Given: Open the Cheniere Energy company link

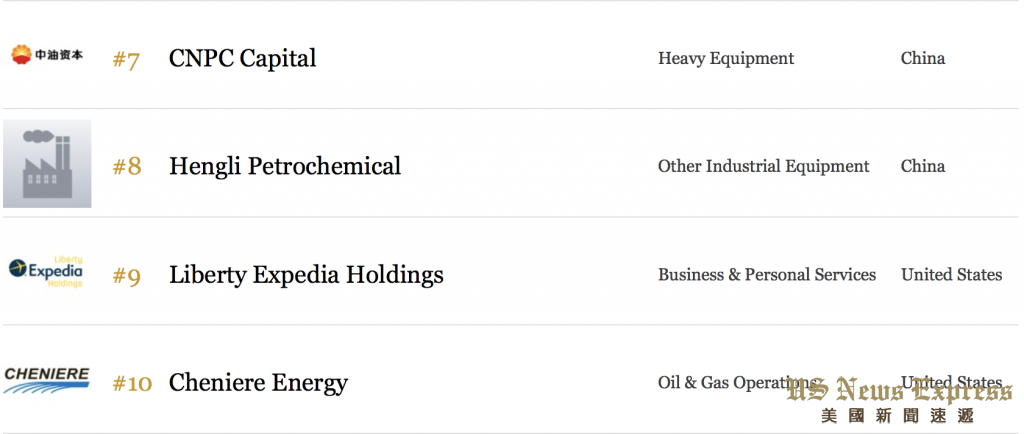Looking at the screenshot, I should pyautogui.click(x=258, y=383).
